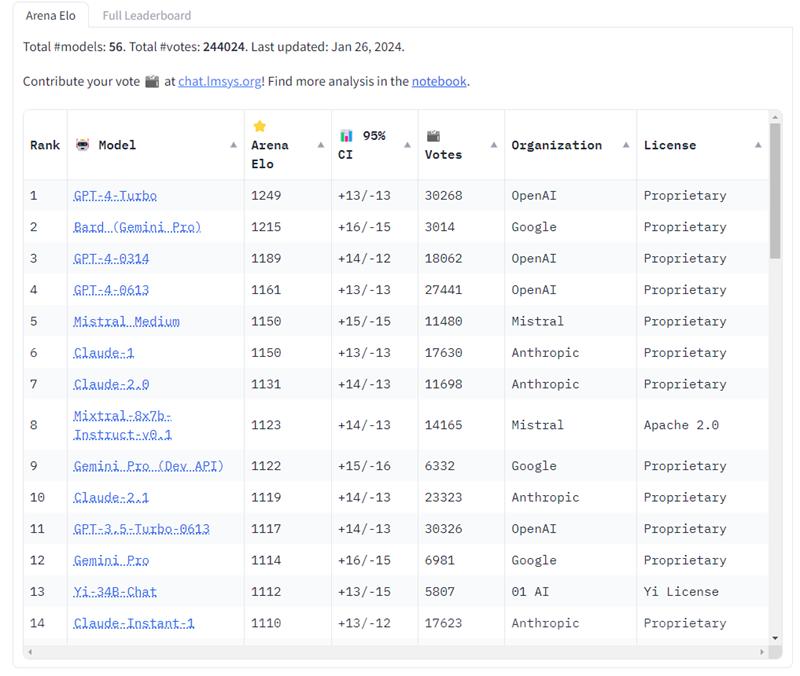This screenshot has width=800, height=676.
Task: Click the votes value 11480
Action: pos(443,321)
